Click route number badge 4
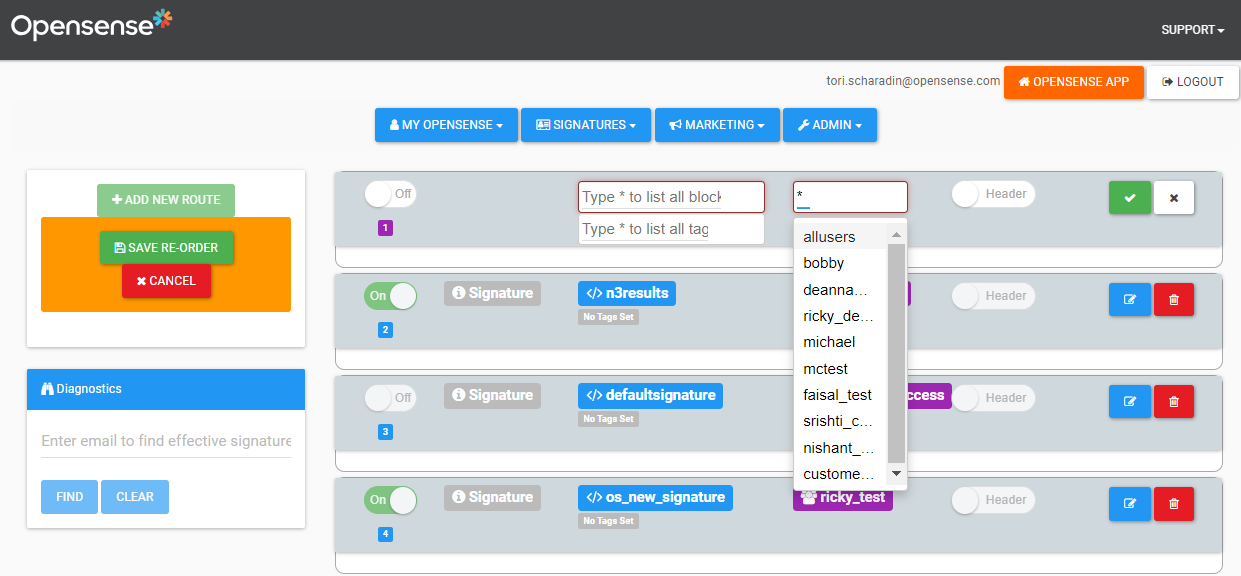1241x576 pixels. point(386,534)
